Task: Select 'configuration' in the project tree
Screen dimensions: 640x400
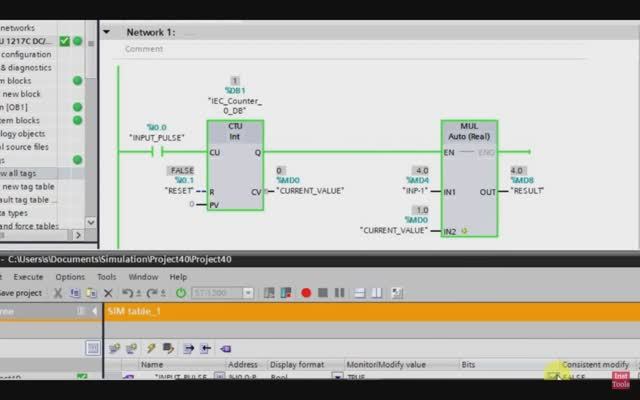Action: 26,54
